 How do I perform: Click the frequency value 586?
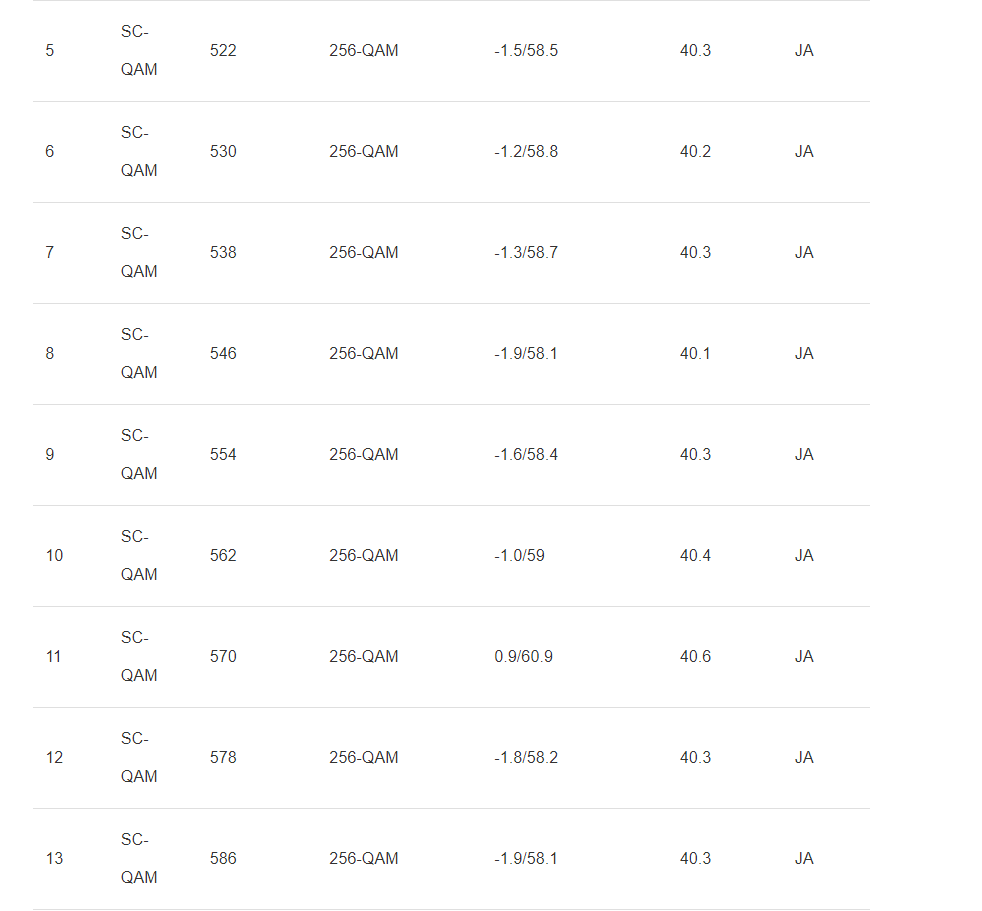tap(223, 859)
